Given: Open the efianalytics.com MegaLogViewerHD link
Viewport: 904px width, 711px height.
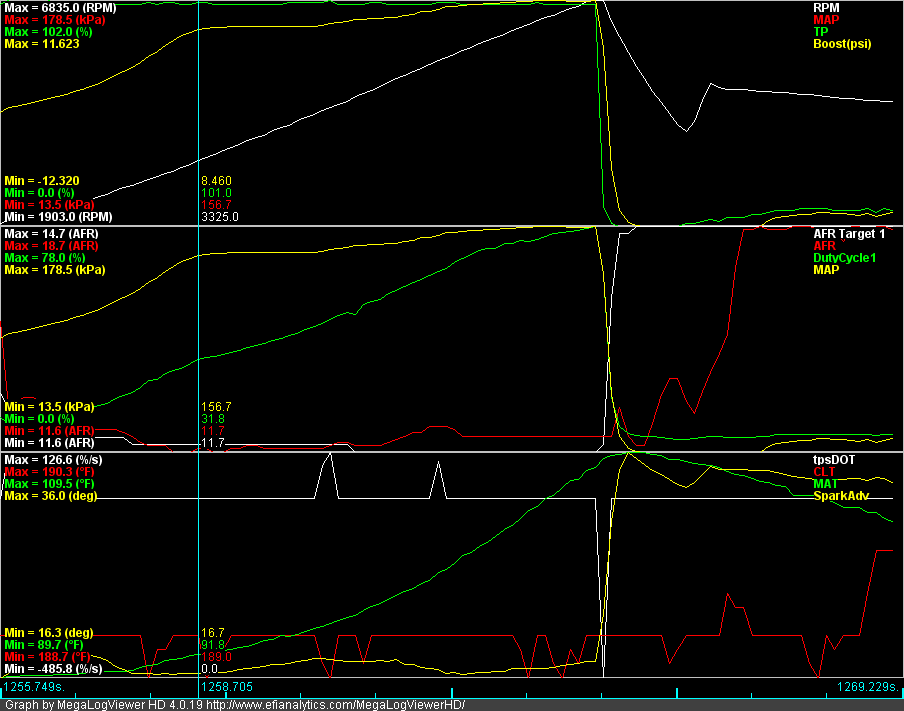Looking at the screenshot, I should pos(336,704).
